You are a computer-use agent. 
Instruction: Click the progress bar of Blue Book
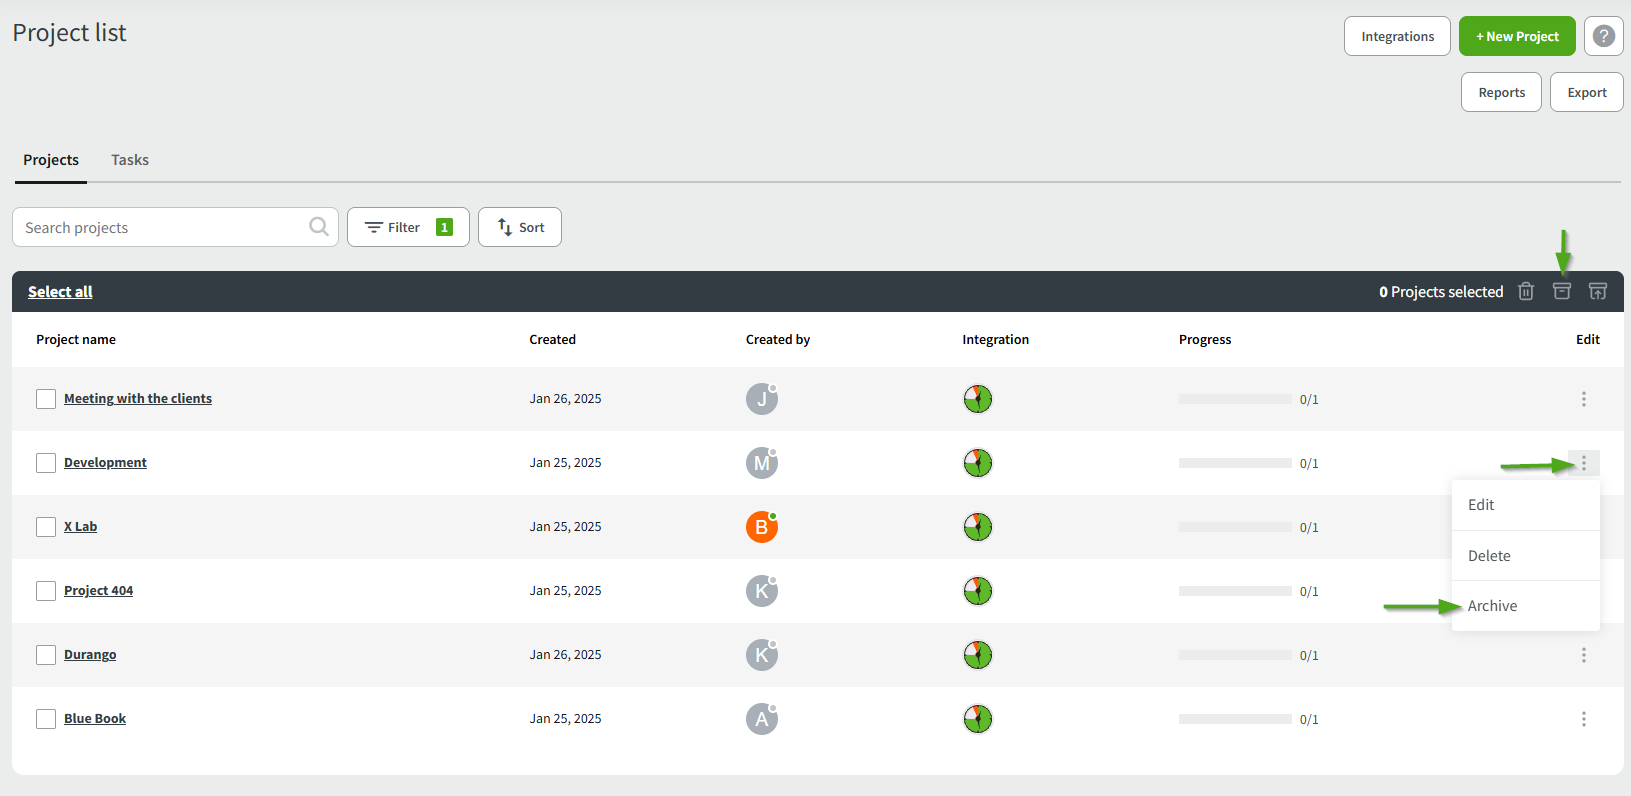point(1235,719)
